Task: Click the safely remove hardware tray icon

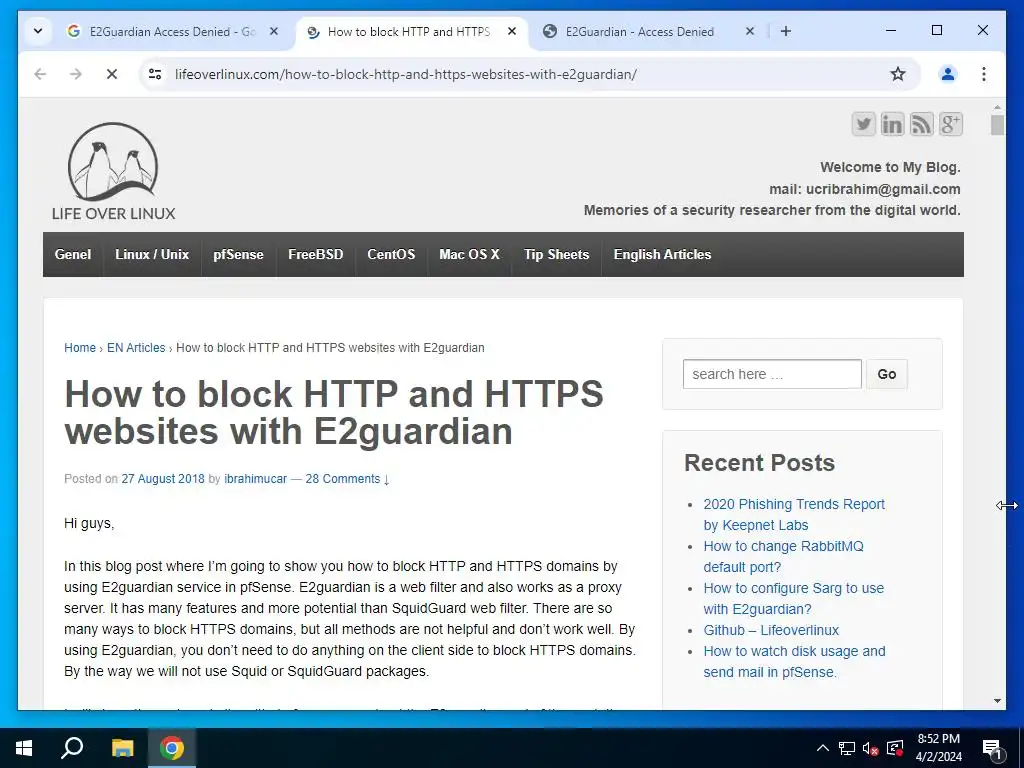Action: (x=895, y=748)
